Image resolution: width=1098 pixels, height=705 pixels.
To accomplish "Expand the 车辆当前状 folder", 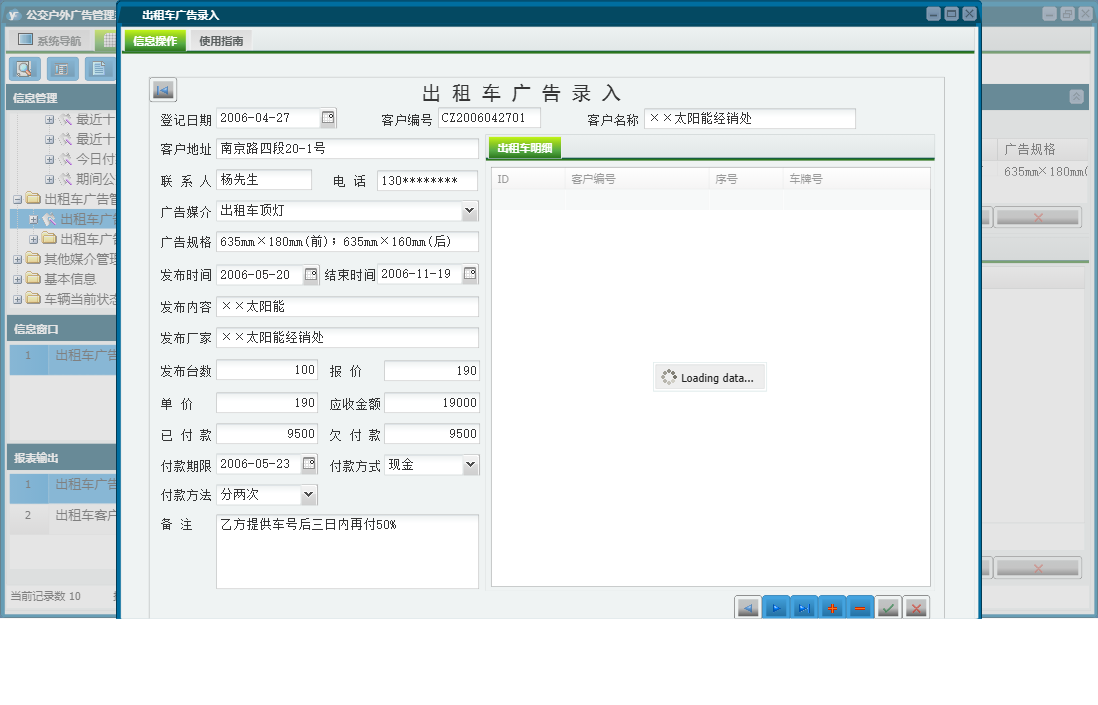I will [x=18, y=299].
